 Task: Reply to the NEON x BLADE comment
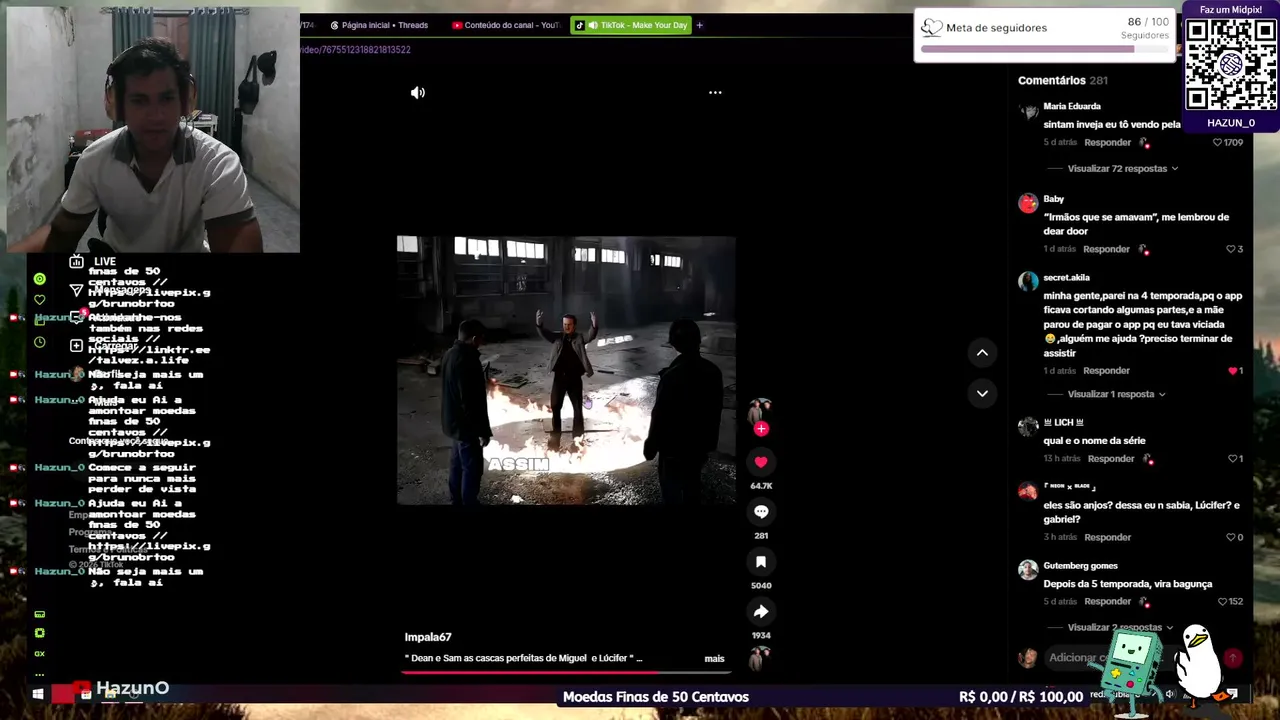coord(1107,537)
